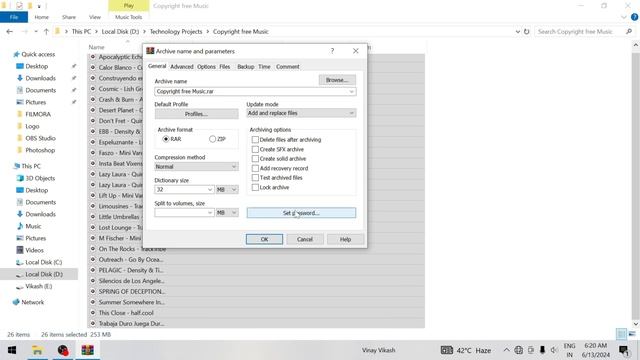
Task: Expand the Explorer ribbon chevron
Action: [624, 17]
